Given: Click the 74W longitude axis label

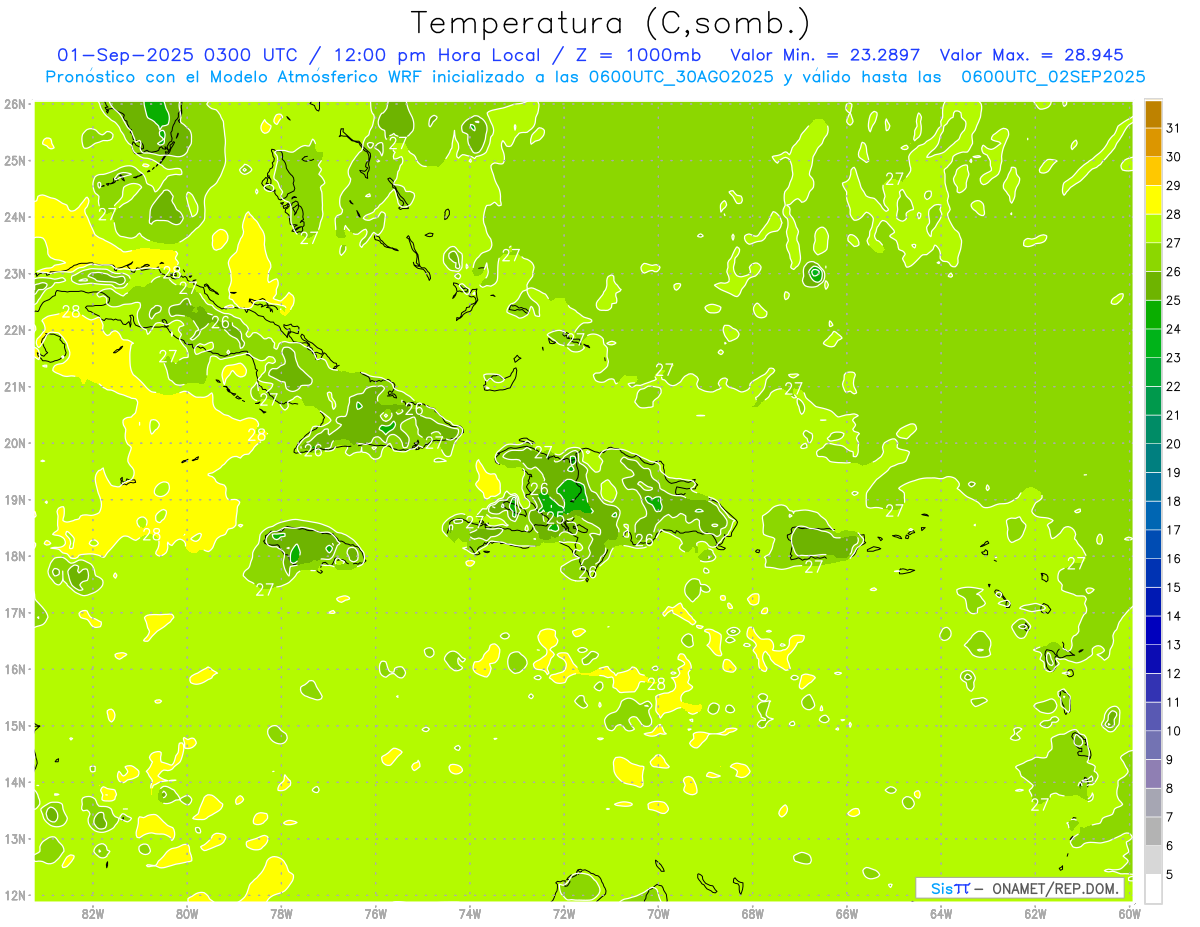Looking at the screenshot, I should pyautogui.click(x=469, y=913).
